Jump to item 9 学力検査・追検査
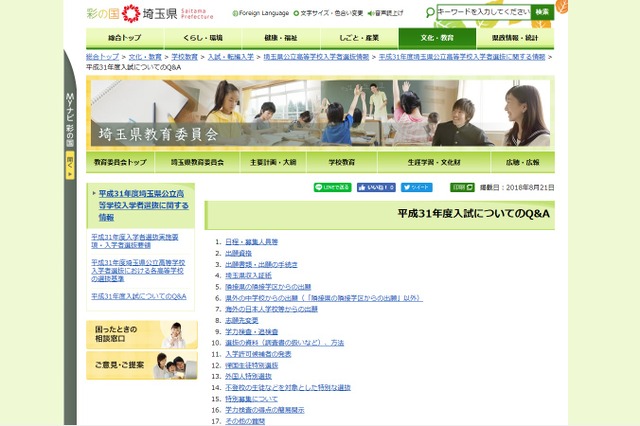 [251, 332]
